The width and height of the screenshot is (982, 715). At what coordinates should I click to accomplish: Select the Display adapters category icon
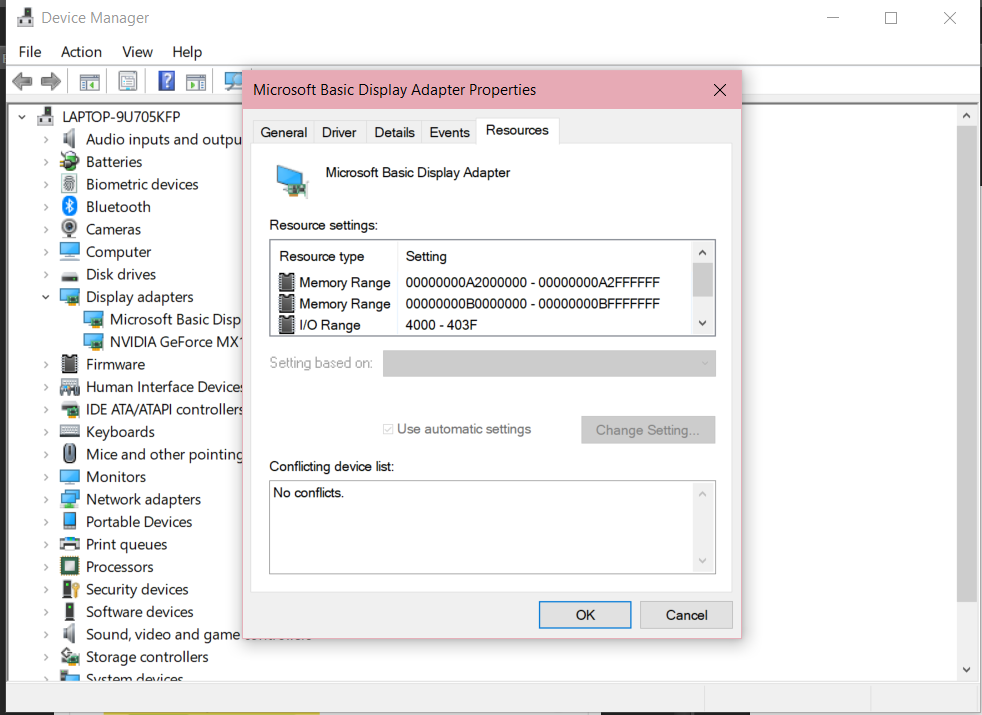[x=70, y=296]
